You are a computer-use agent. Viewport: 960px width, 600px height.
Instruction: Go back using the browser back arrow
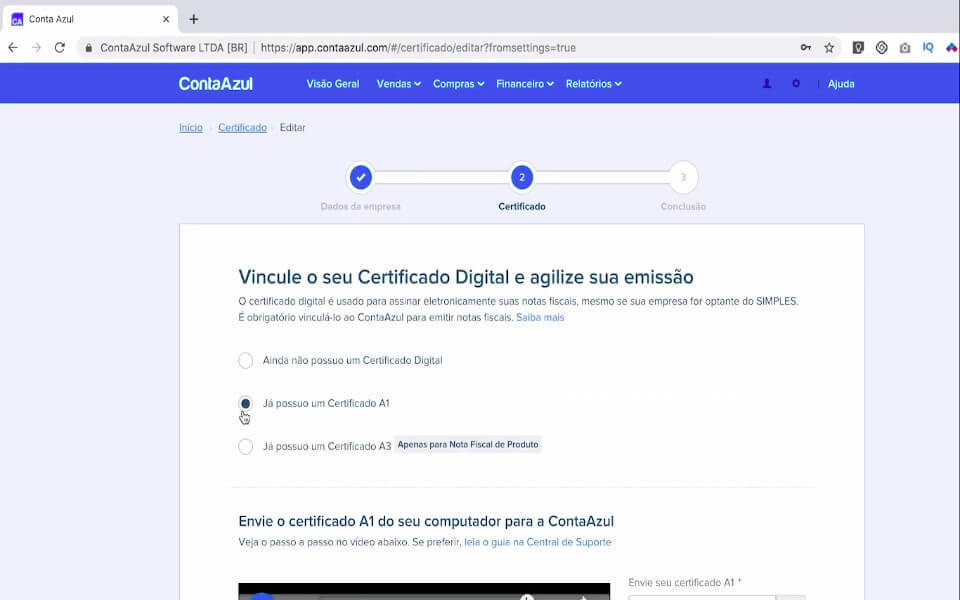pos(13,47)
